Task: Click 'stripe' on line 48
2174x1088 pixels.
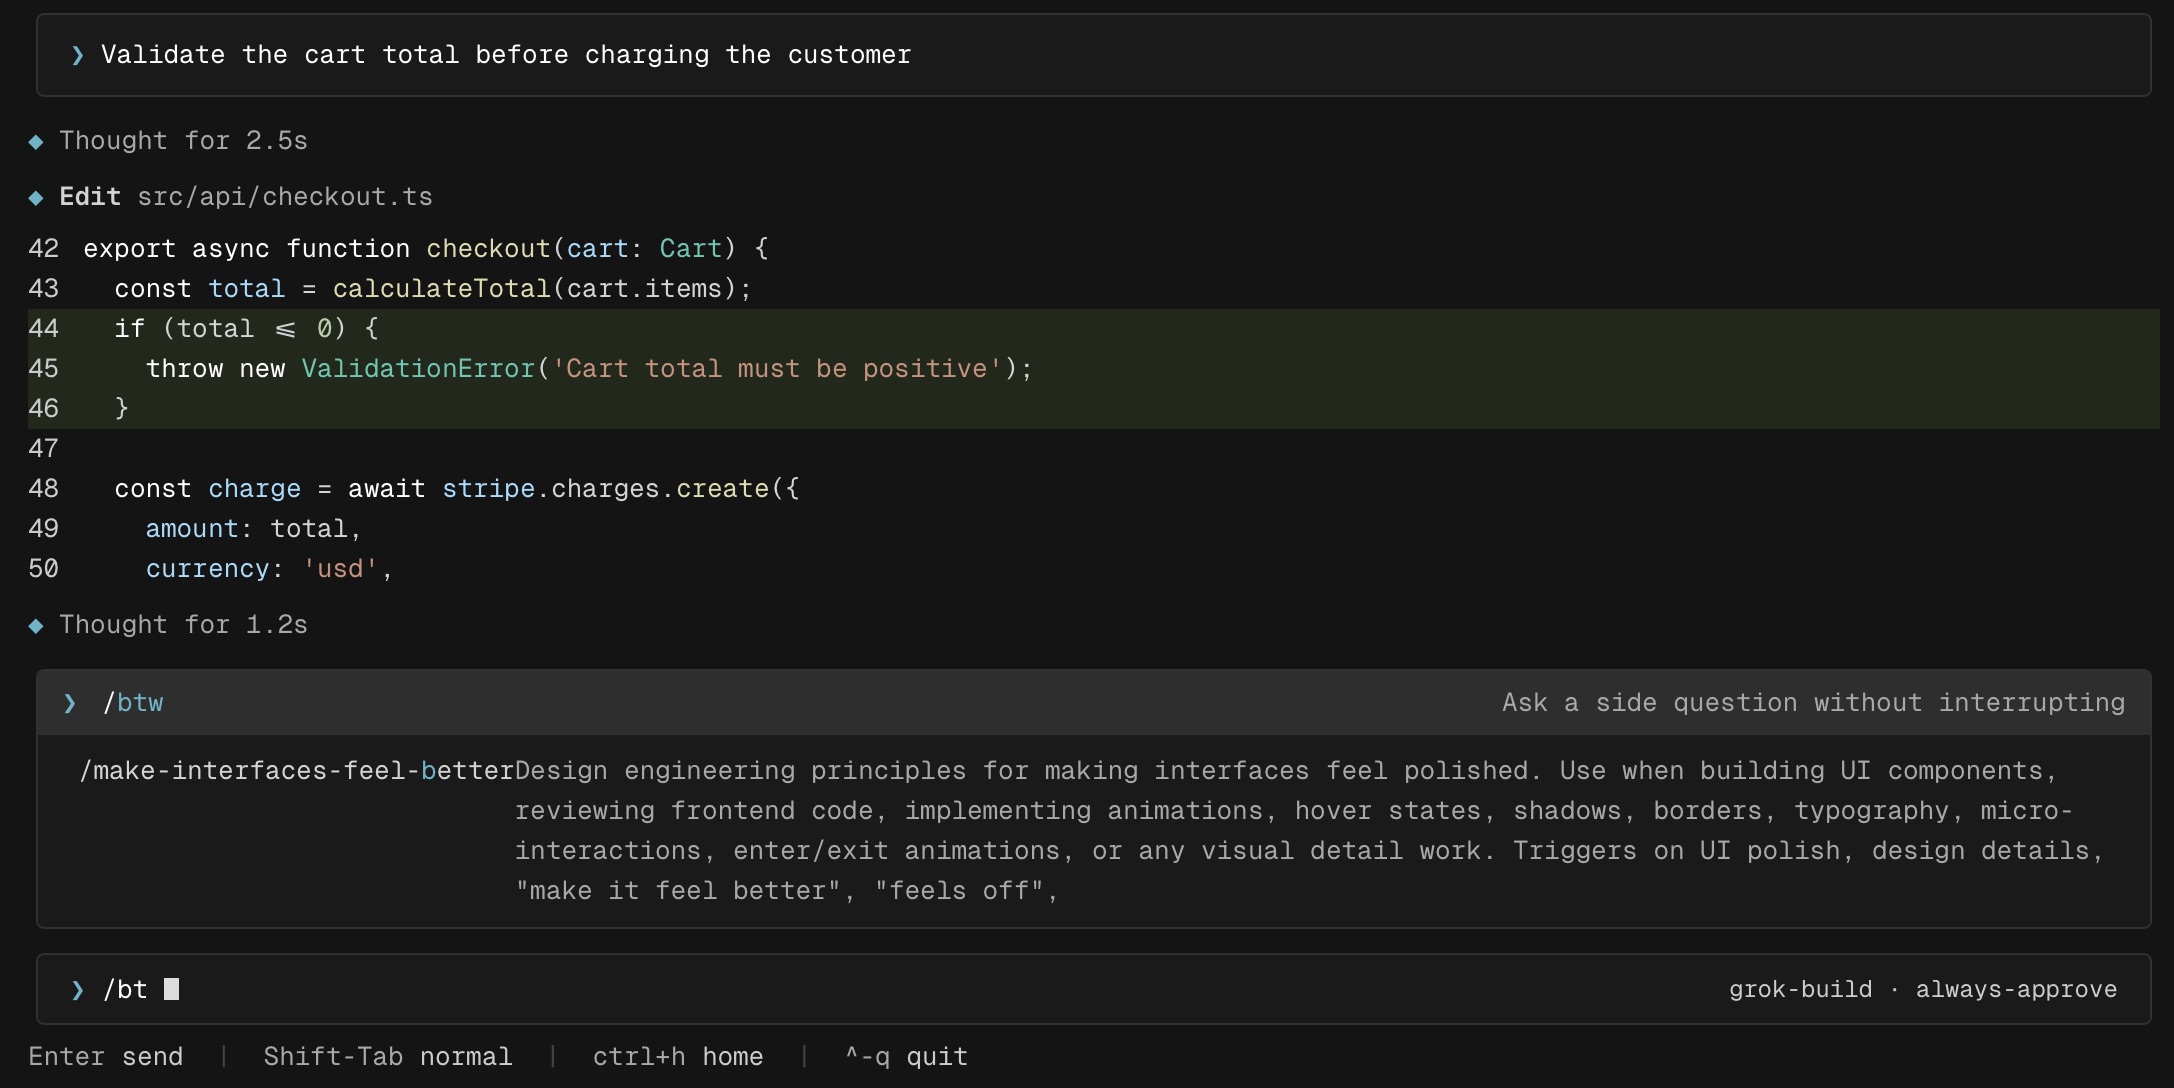Action: (488, 489)
